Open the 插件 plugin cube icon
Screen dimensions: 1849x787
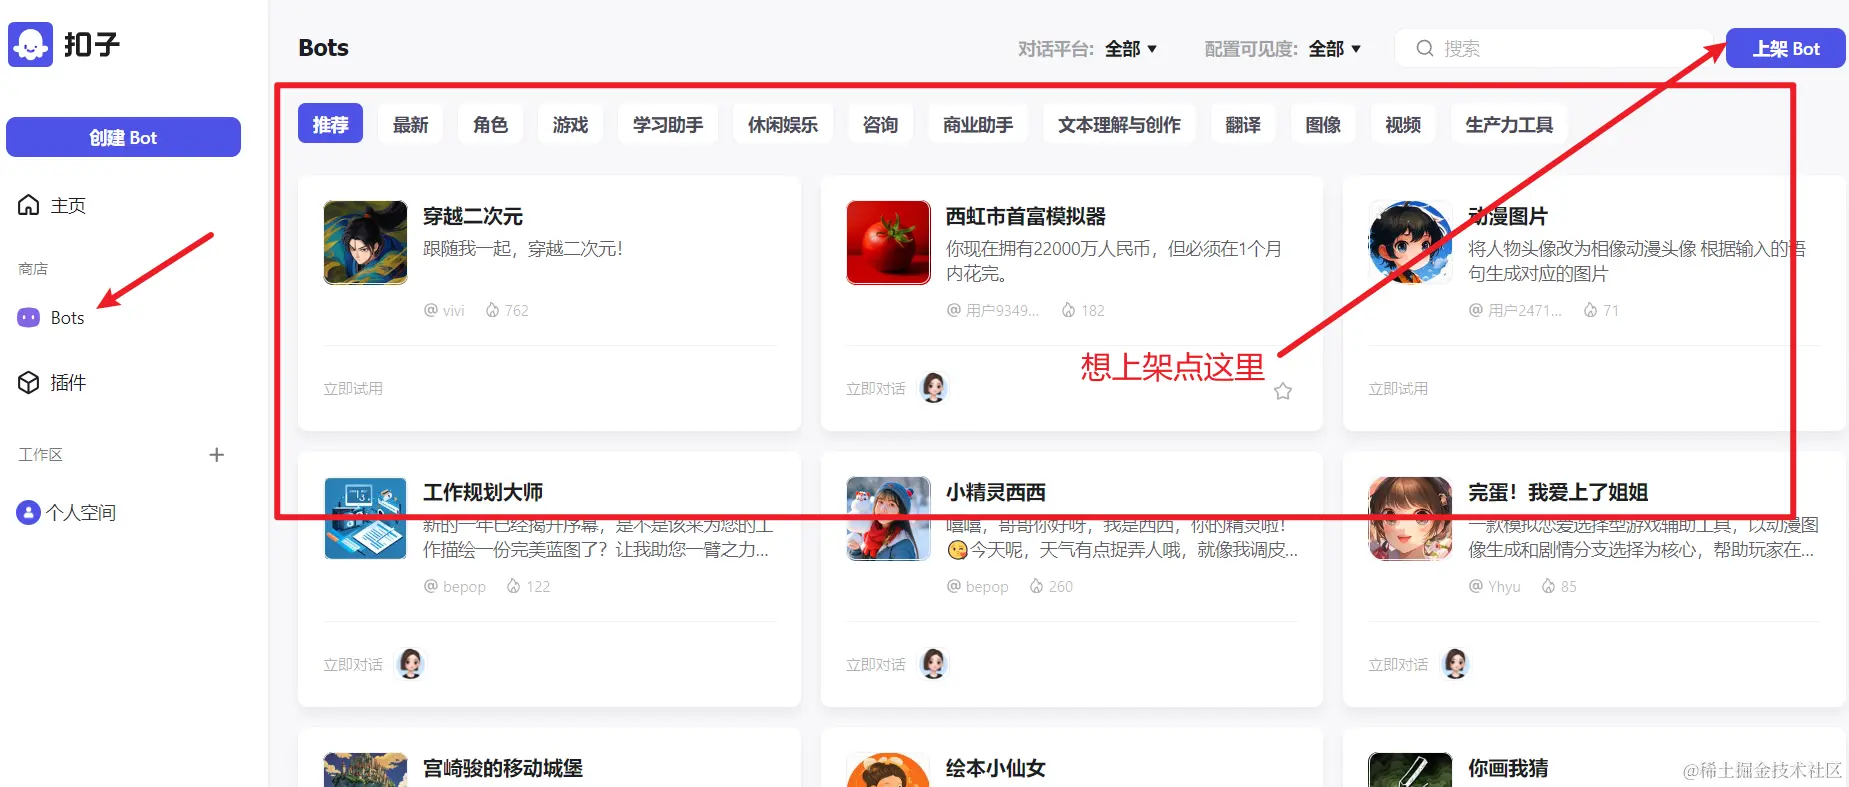pos(29,382)
